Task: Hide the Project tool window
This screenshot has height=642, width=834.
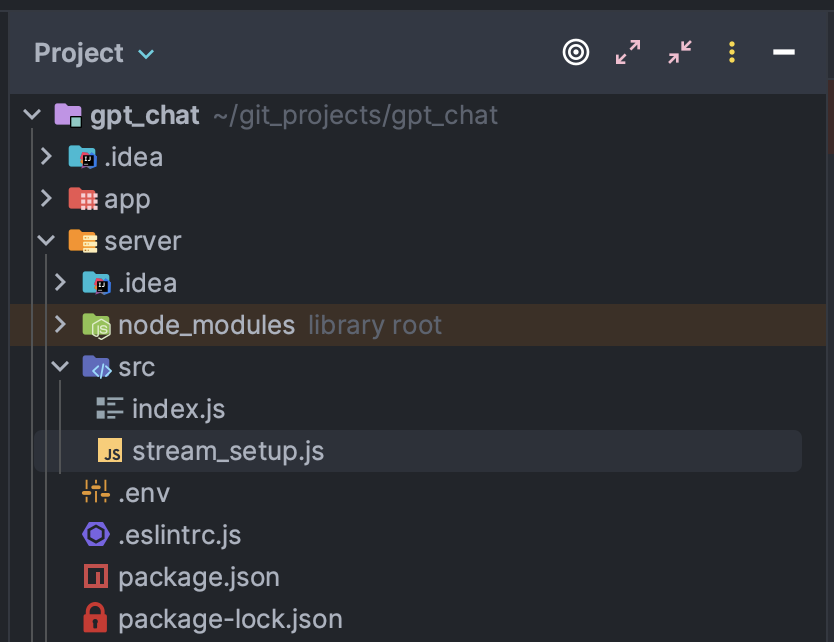Action: tap(784, 52)
